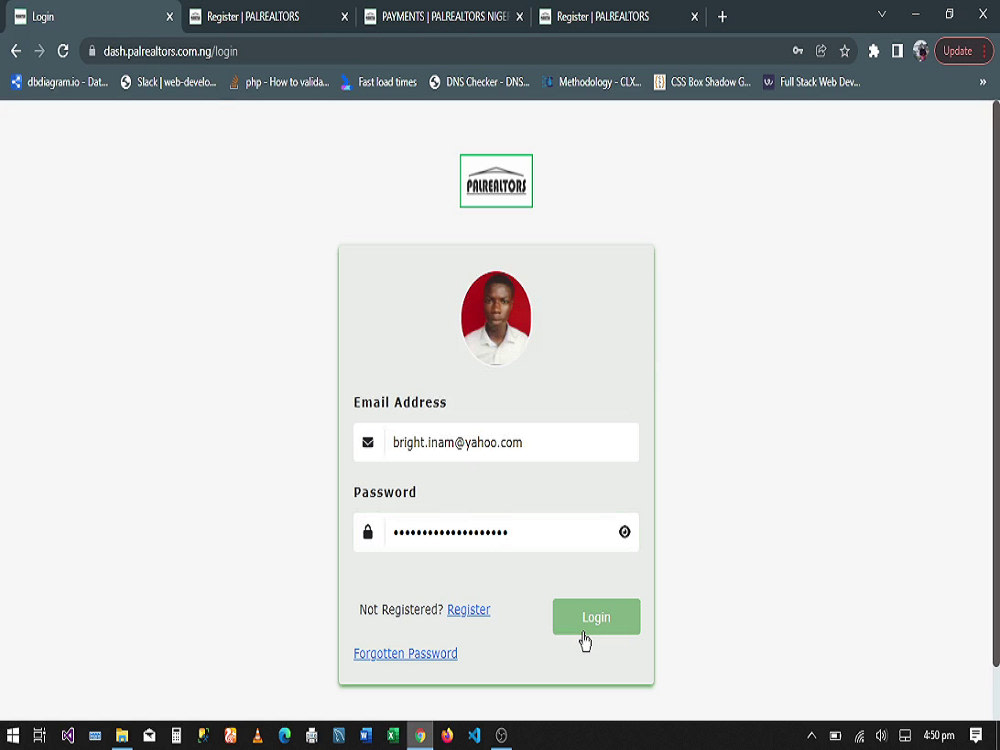Click the user profile photo
The height and width of the screenshot is (750, 1000).
coord(496,318)
